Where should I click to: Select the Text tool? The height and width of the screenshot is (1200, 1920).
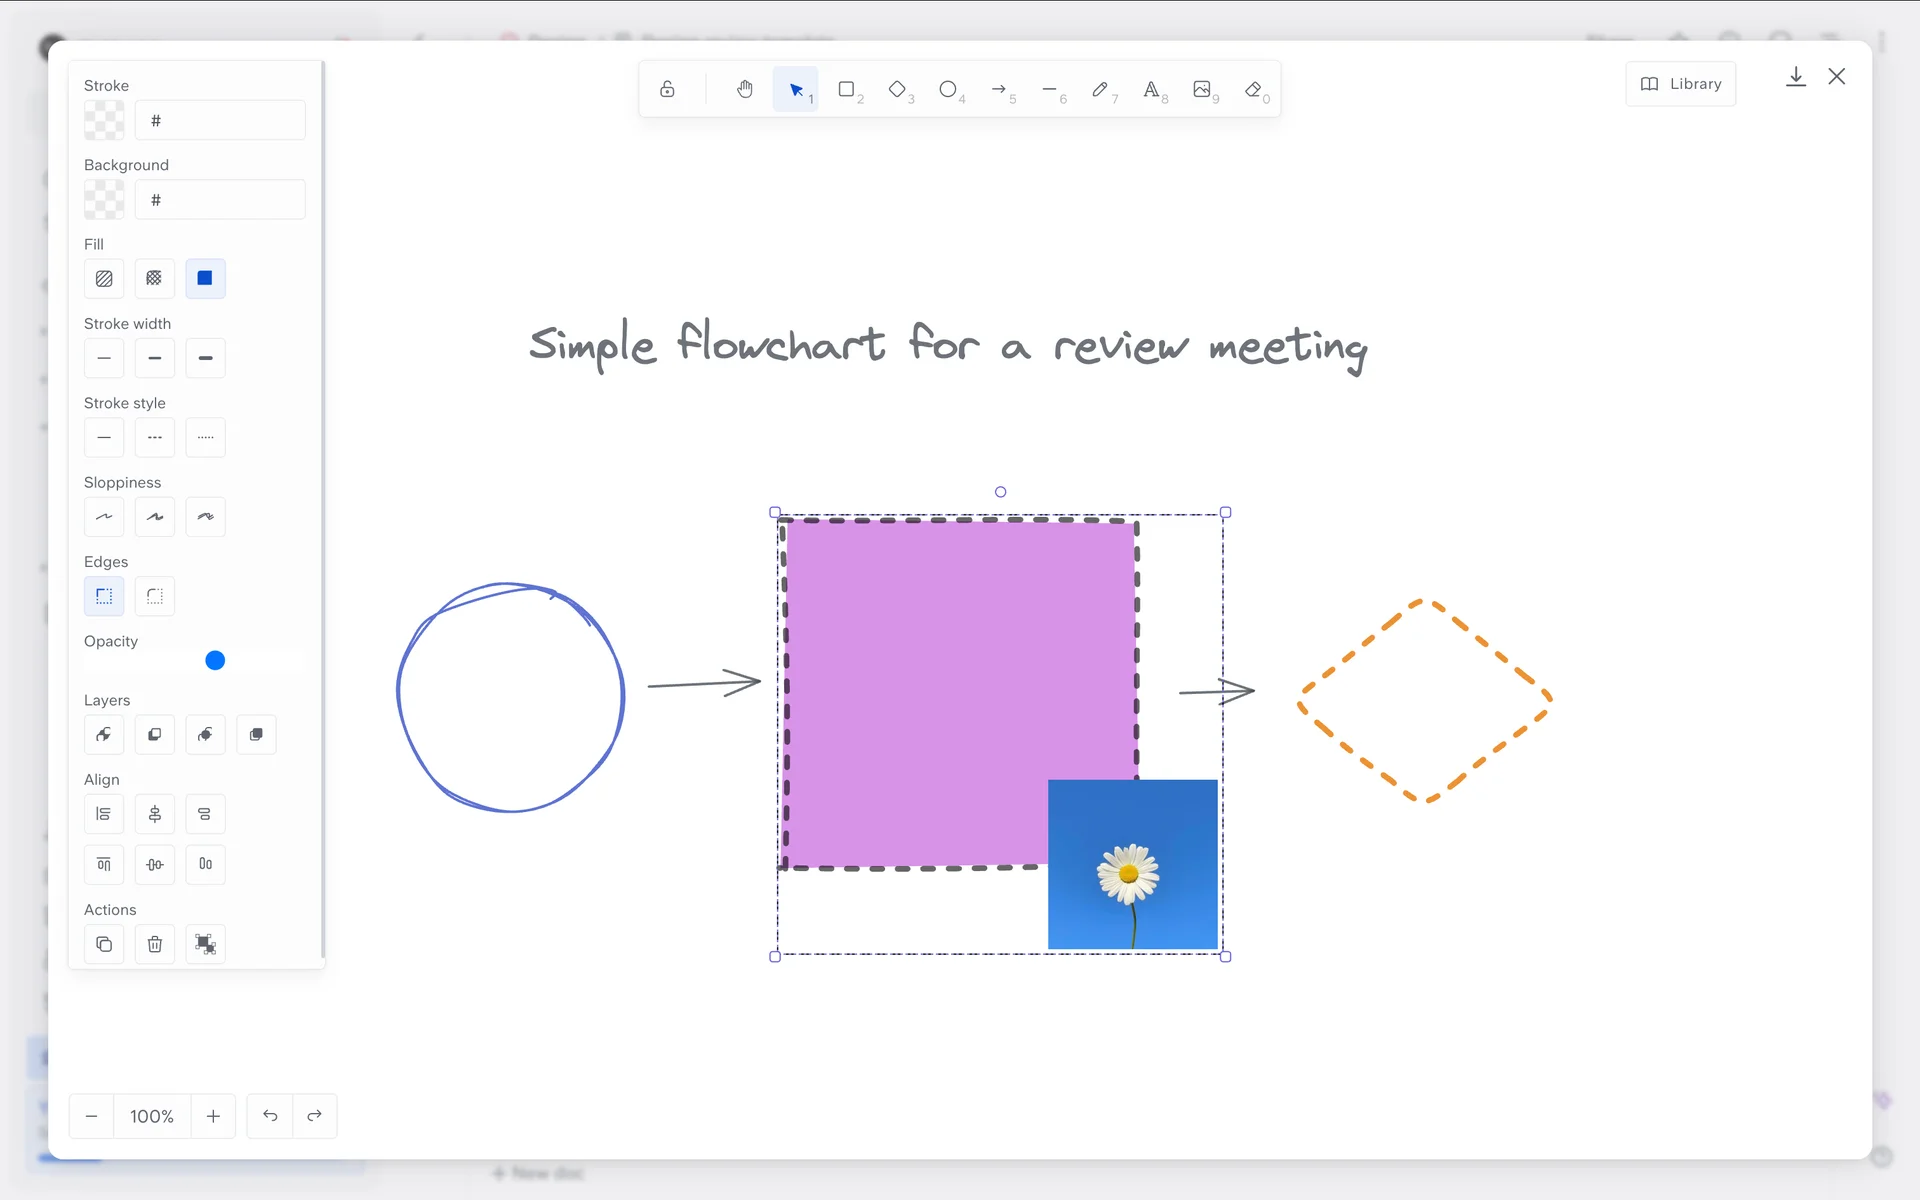click(x=1151, y=90)
